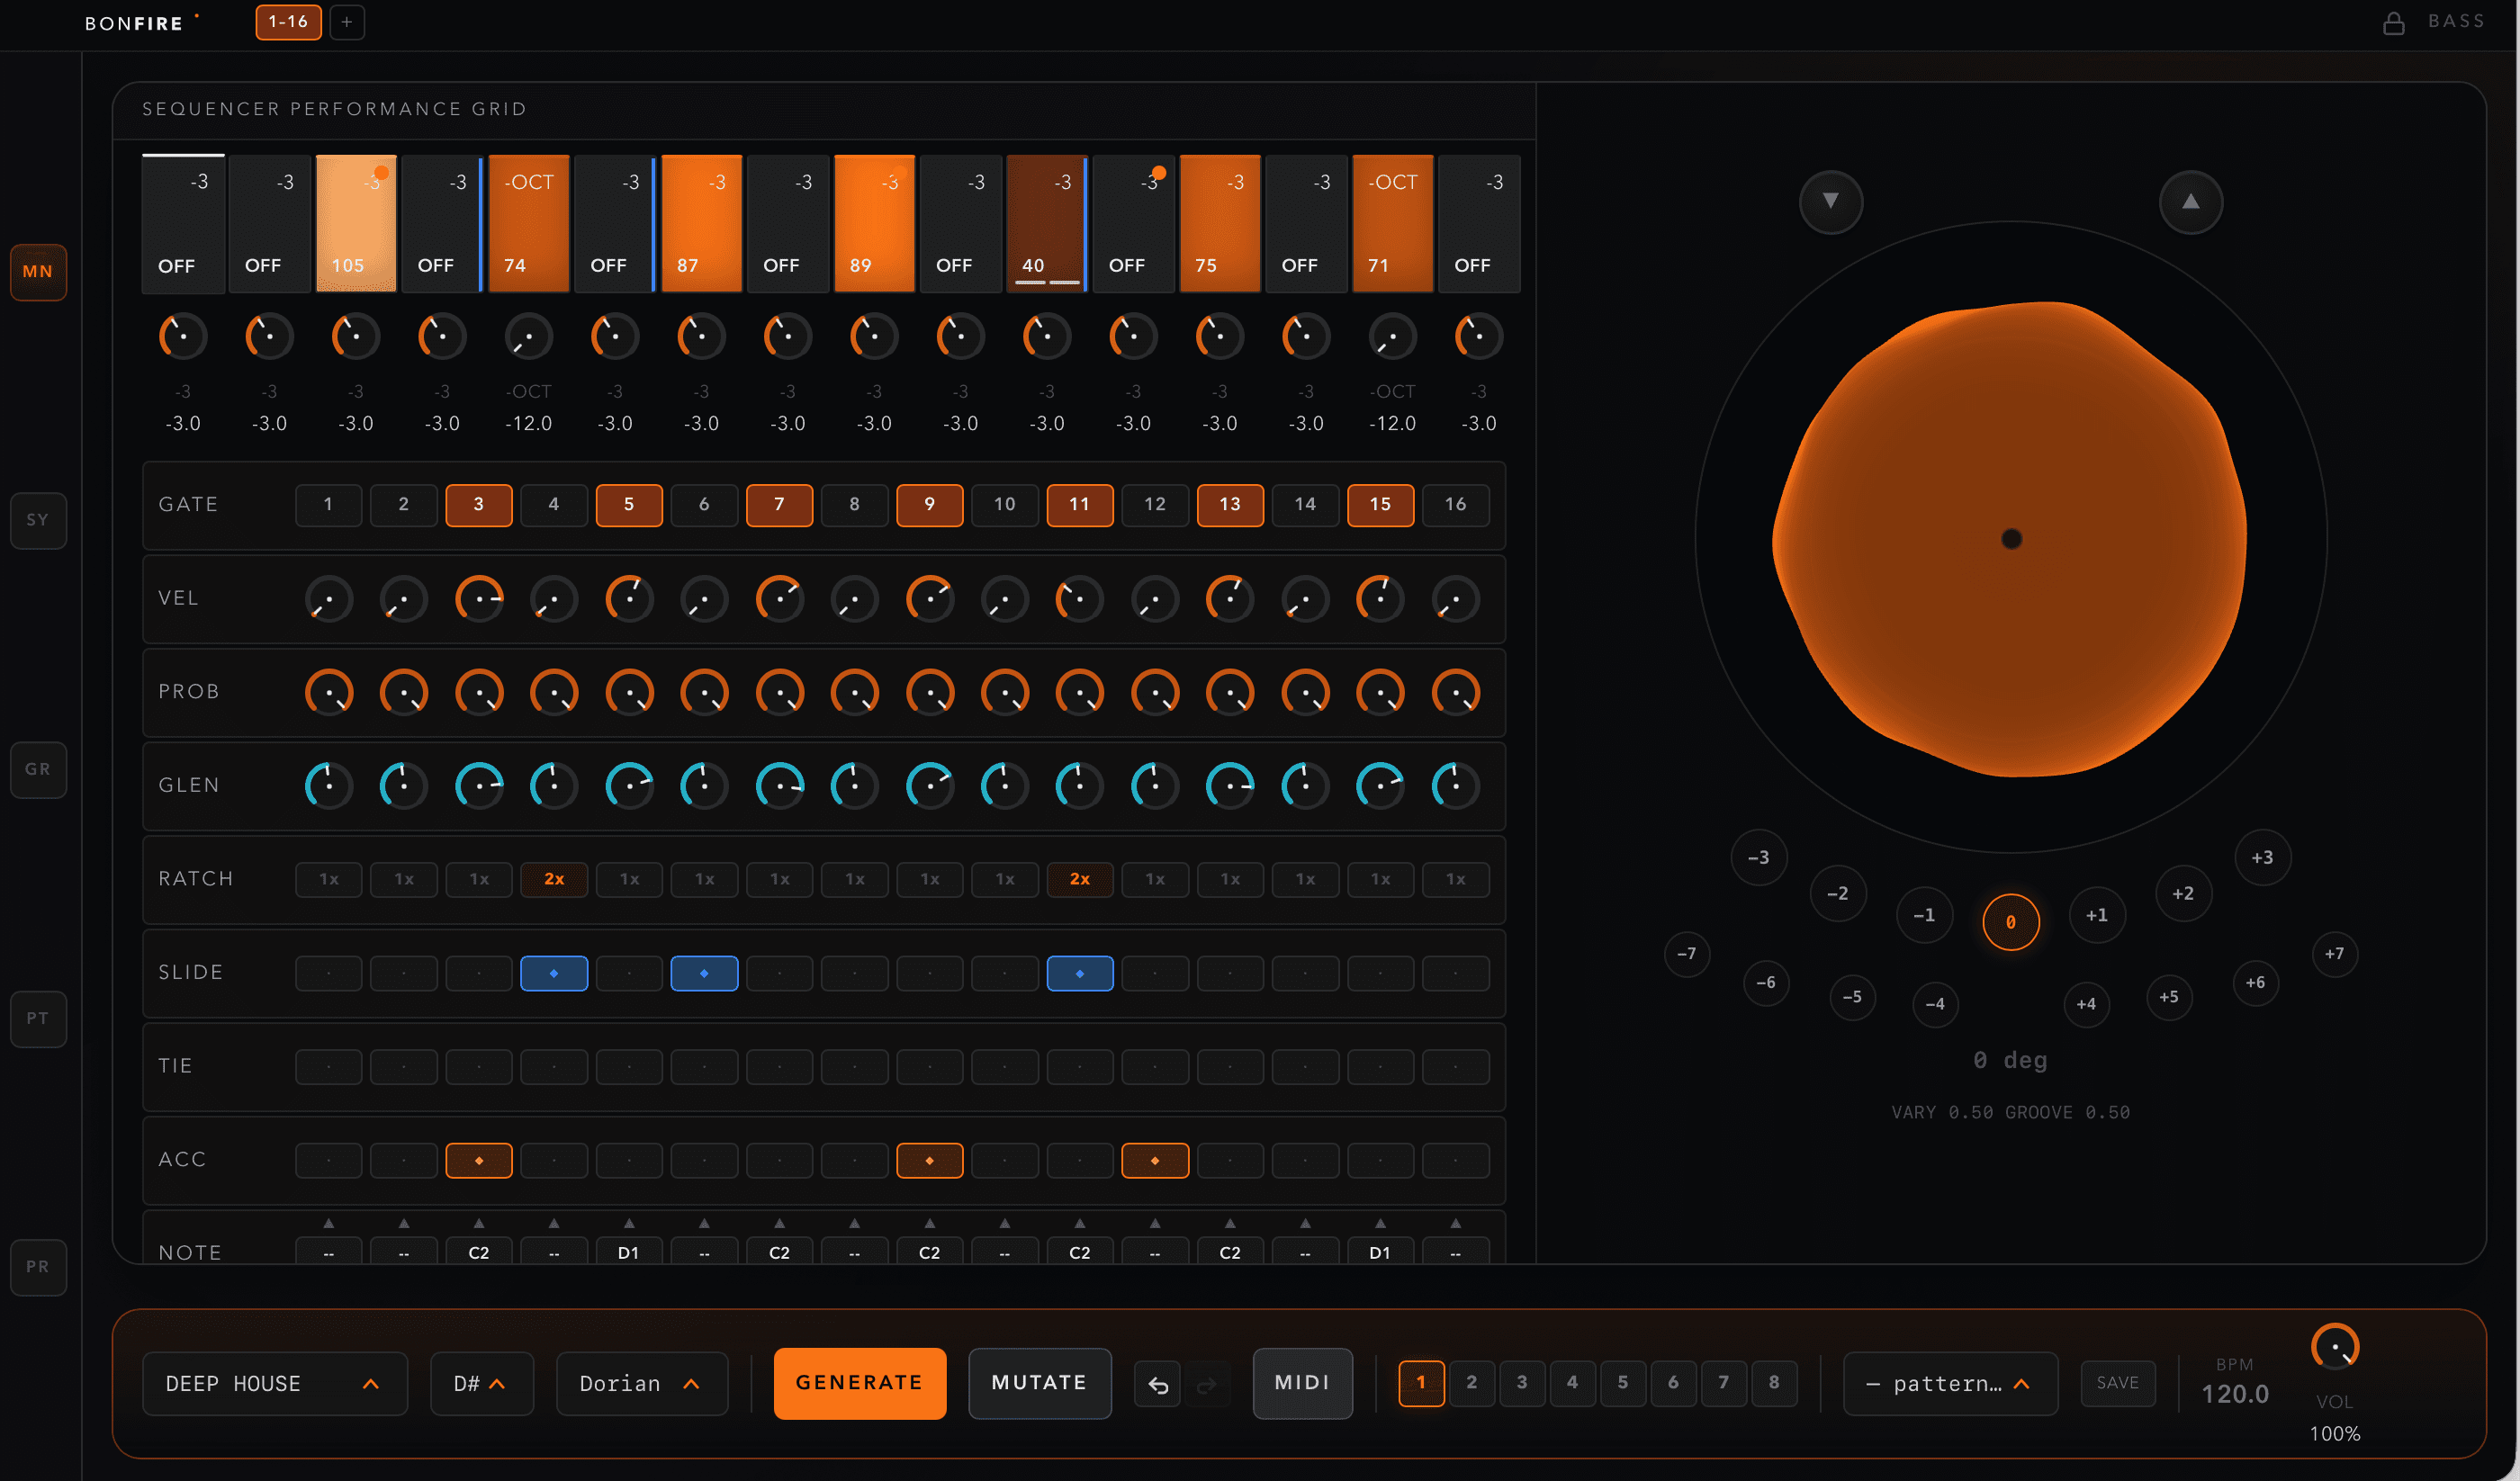Screen dimensions: 2520x1481
Task: Click the MIDI button
Action: pos(1302,1383)
